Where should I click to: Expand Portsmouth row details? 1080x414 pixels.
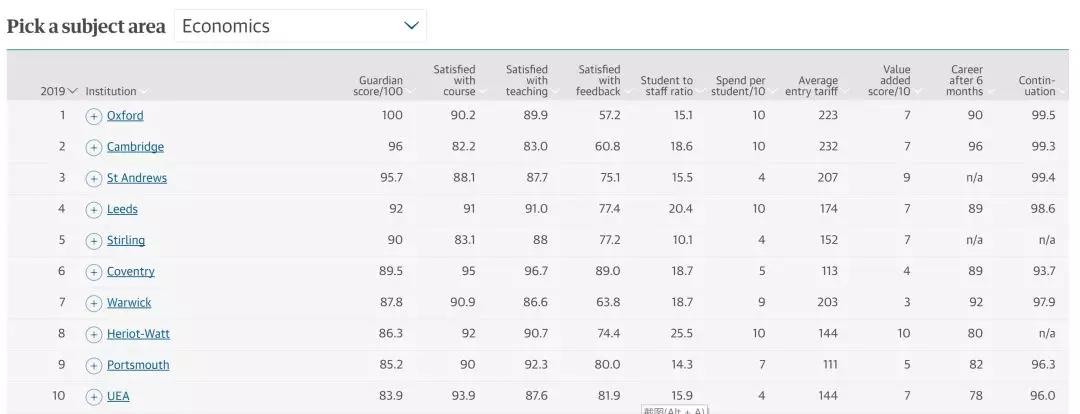(94, 366)
